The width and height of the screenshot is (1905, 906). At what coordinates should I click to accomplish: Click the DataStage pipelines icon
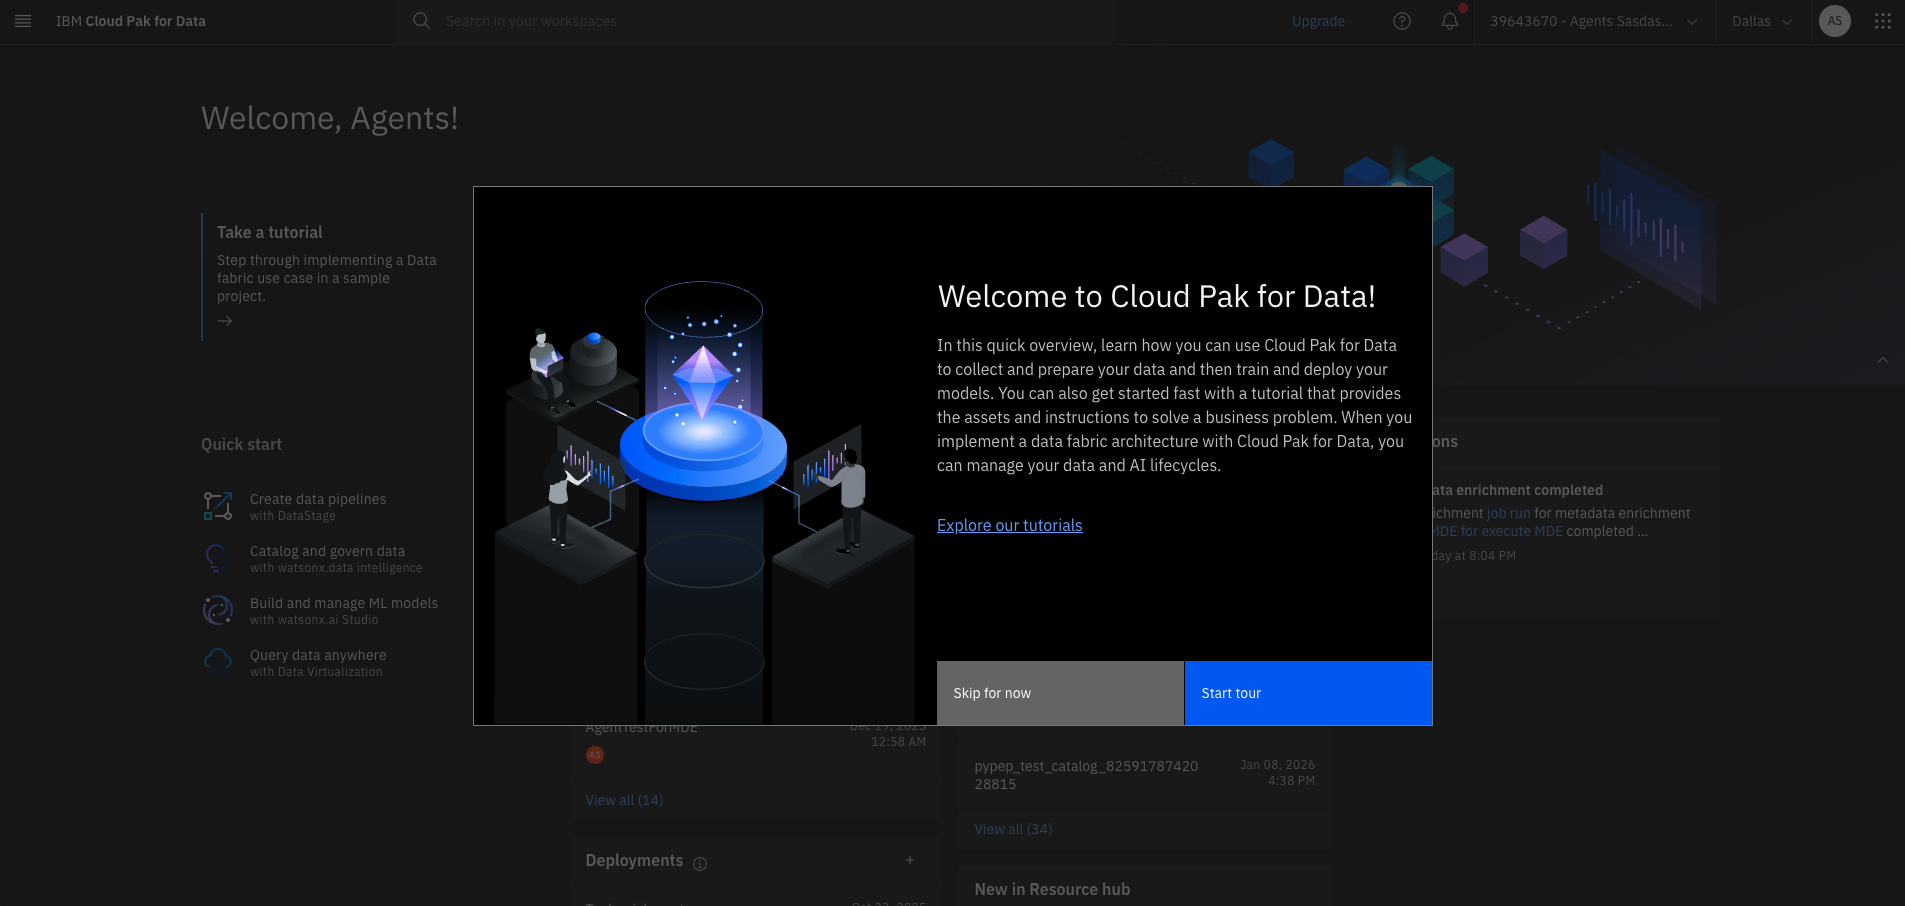pos(218,506)
